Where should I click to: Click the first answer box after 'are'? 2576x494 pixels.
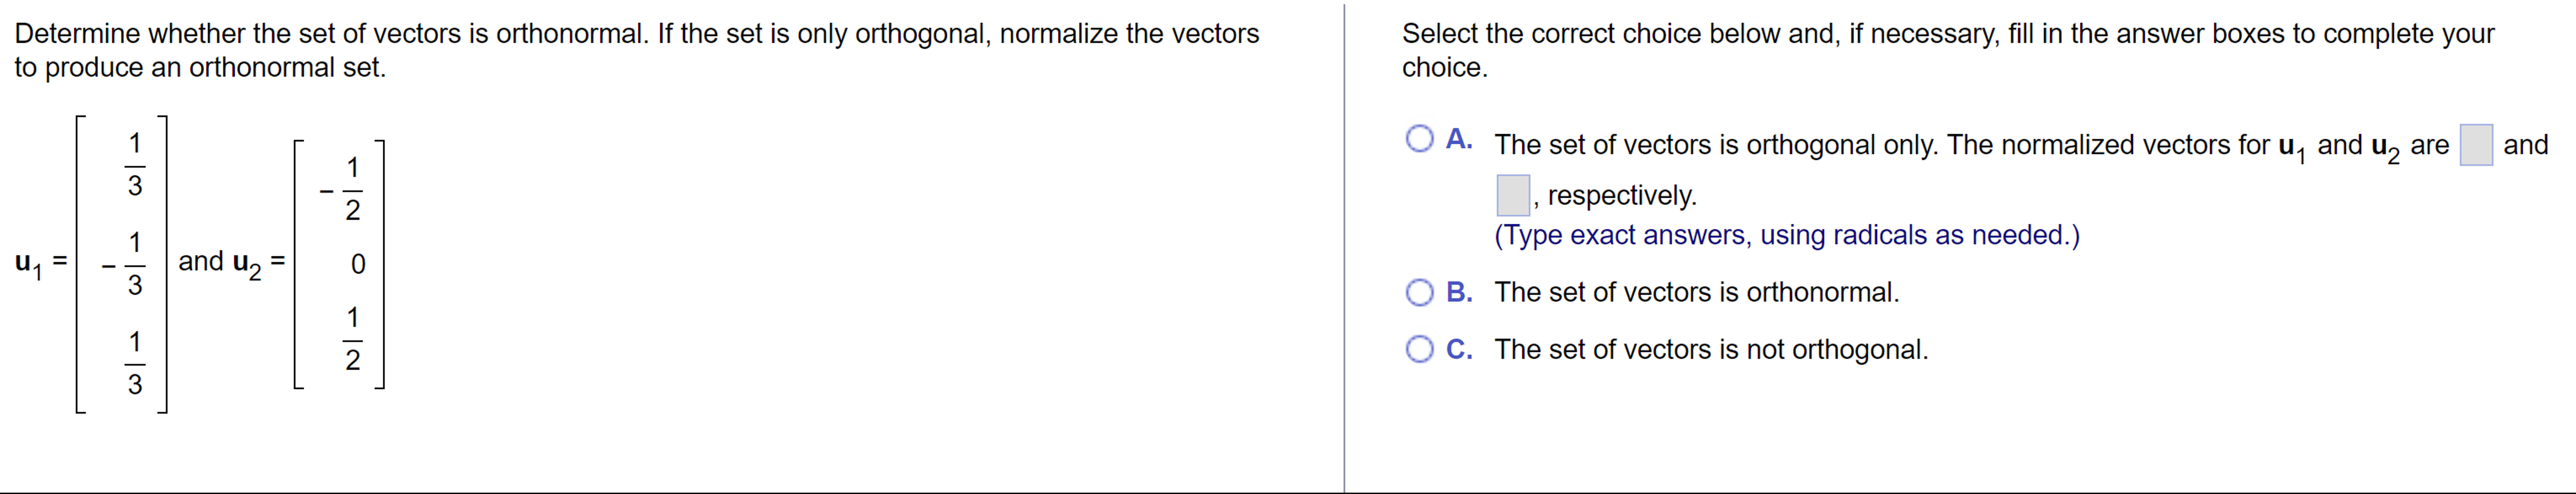[x=2476, y=145]
